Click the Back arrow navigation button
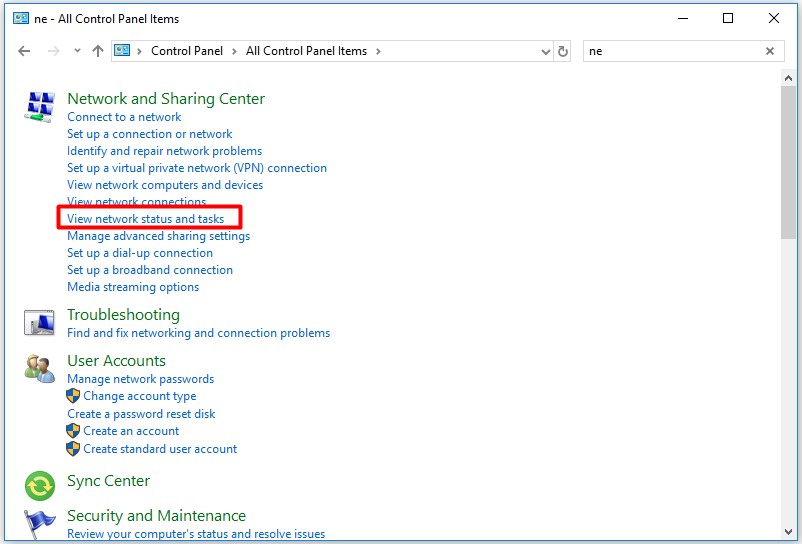 pos(25,51)
